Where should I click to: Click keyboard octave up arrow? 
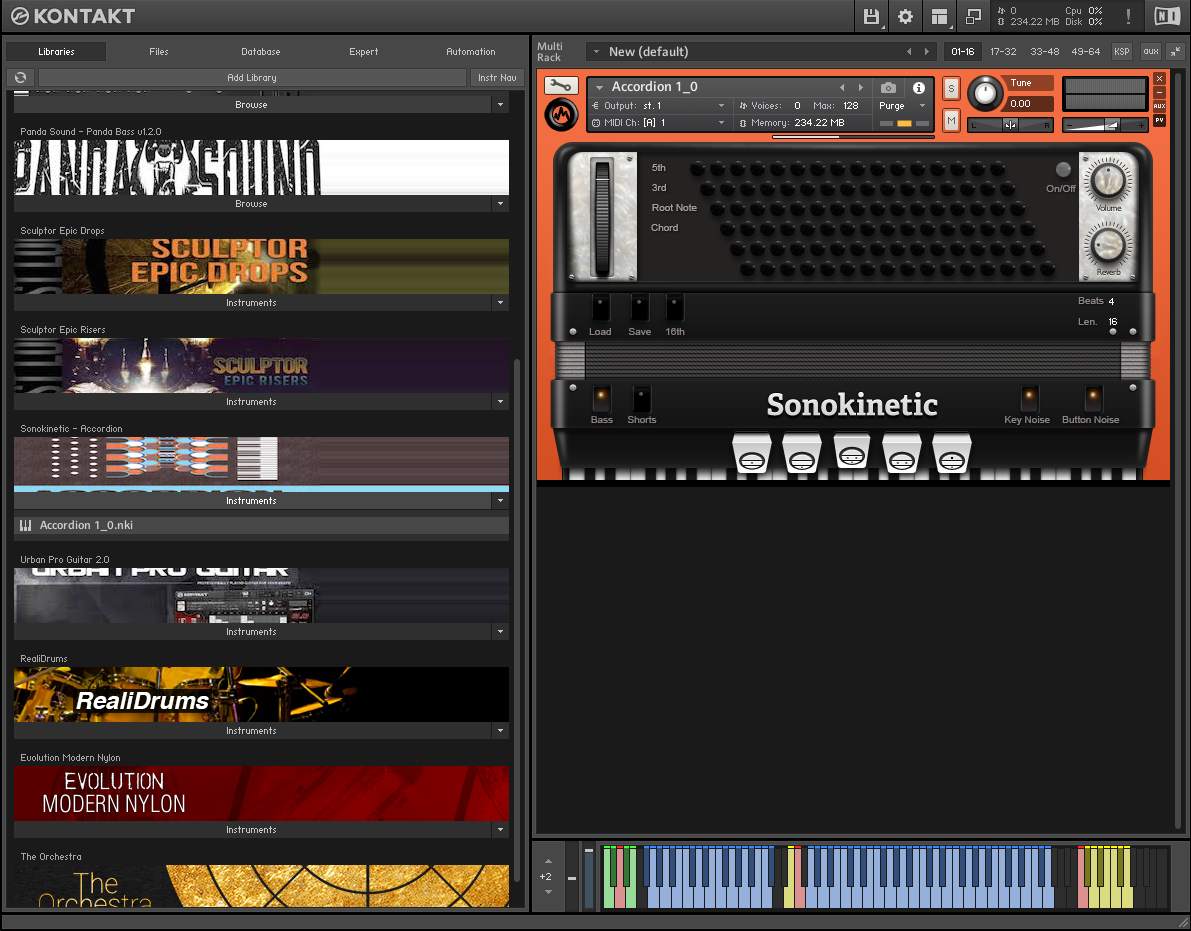click(548, 861)
